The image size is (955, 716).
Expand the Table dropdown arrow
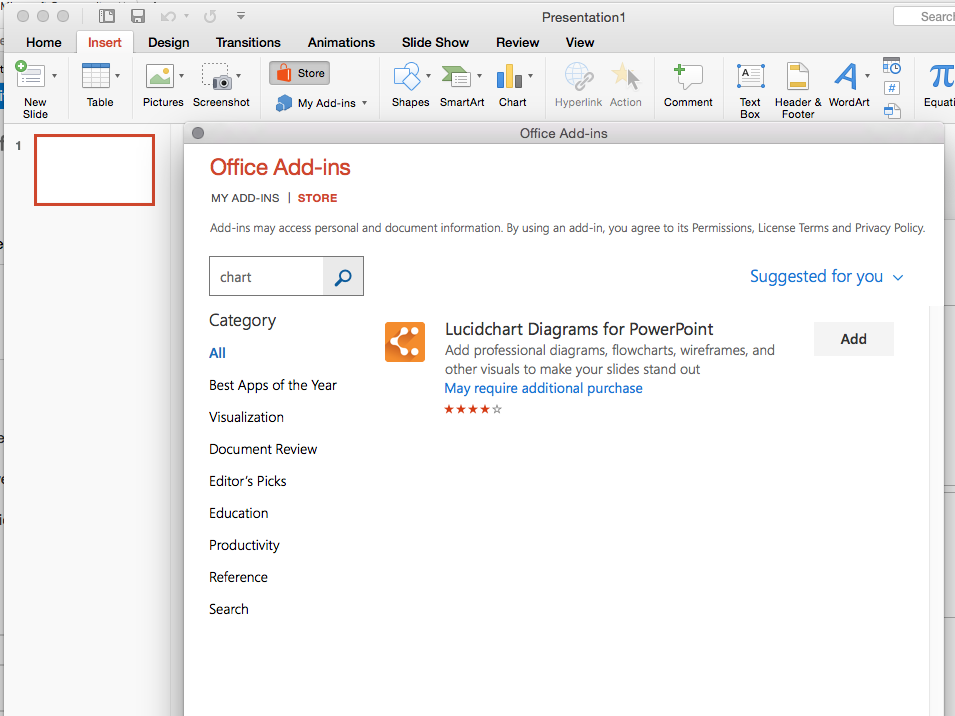(118, 75)
